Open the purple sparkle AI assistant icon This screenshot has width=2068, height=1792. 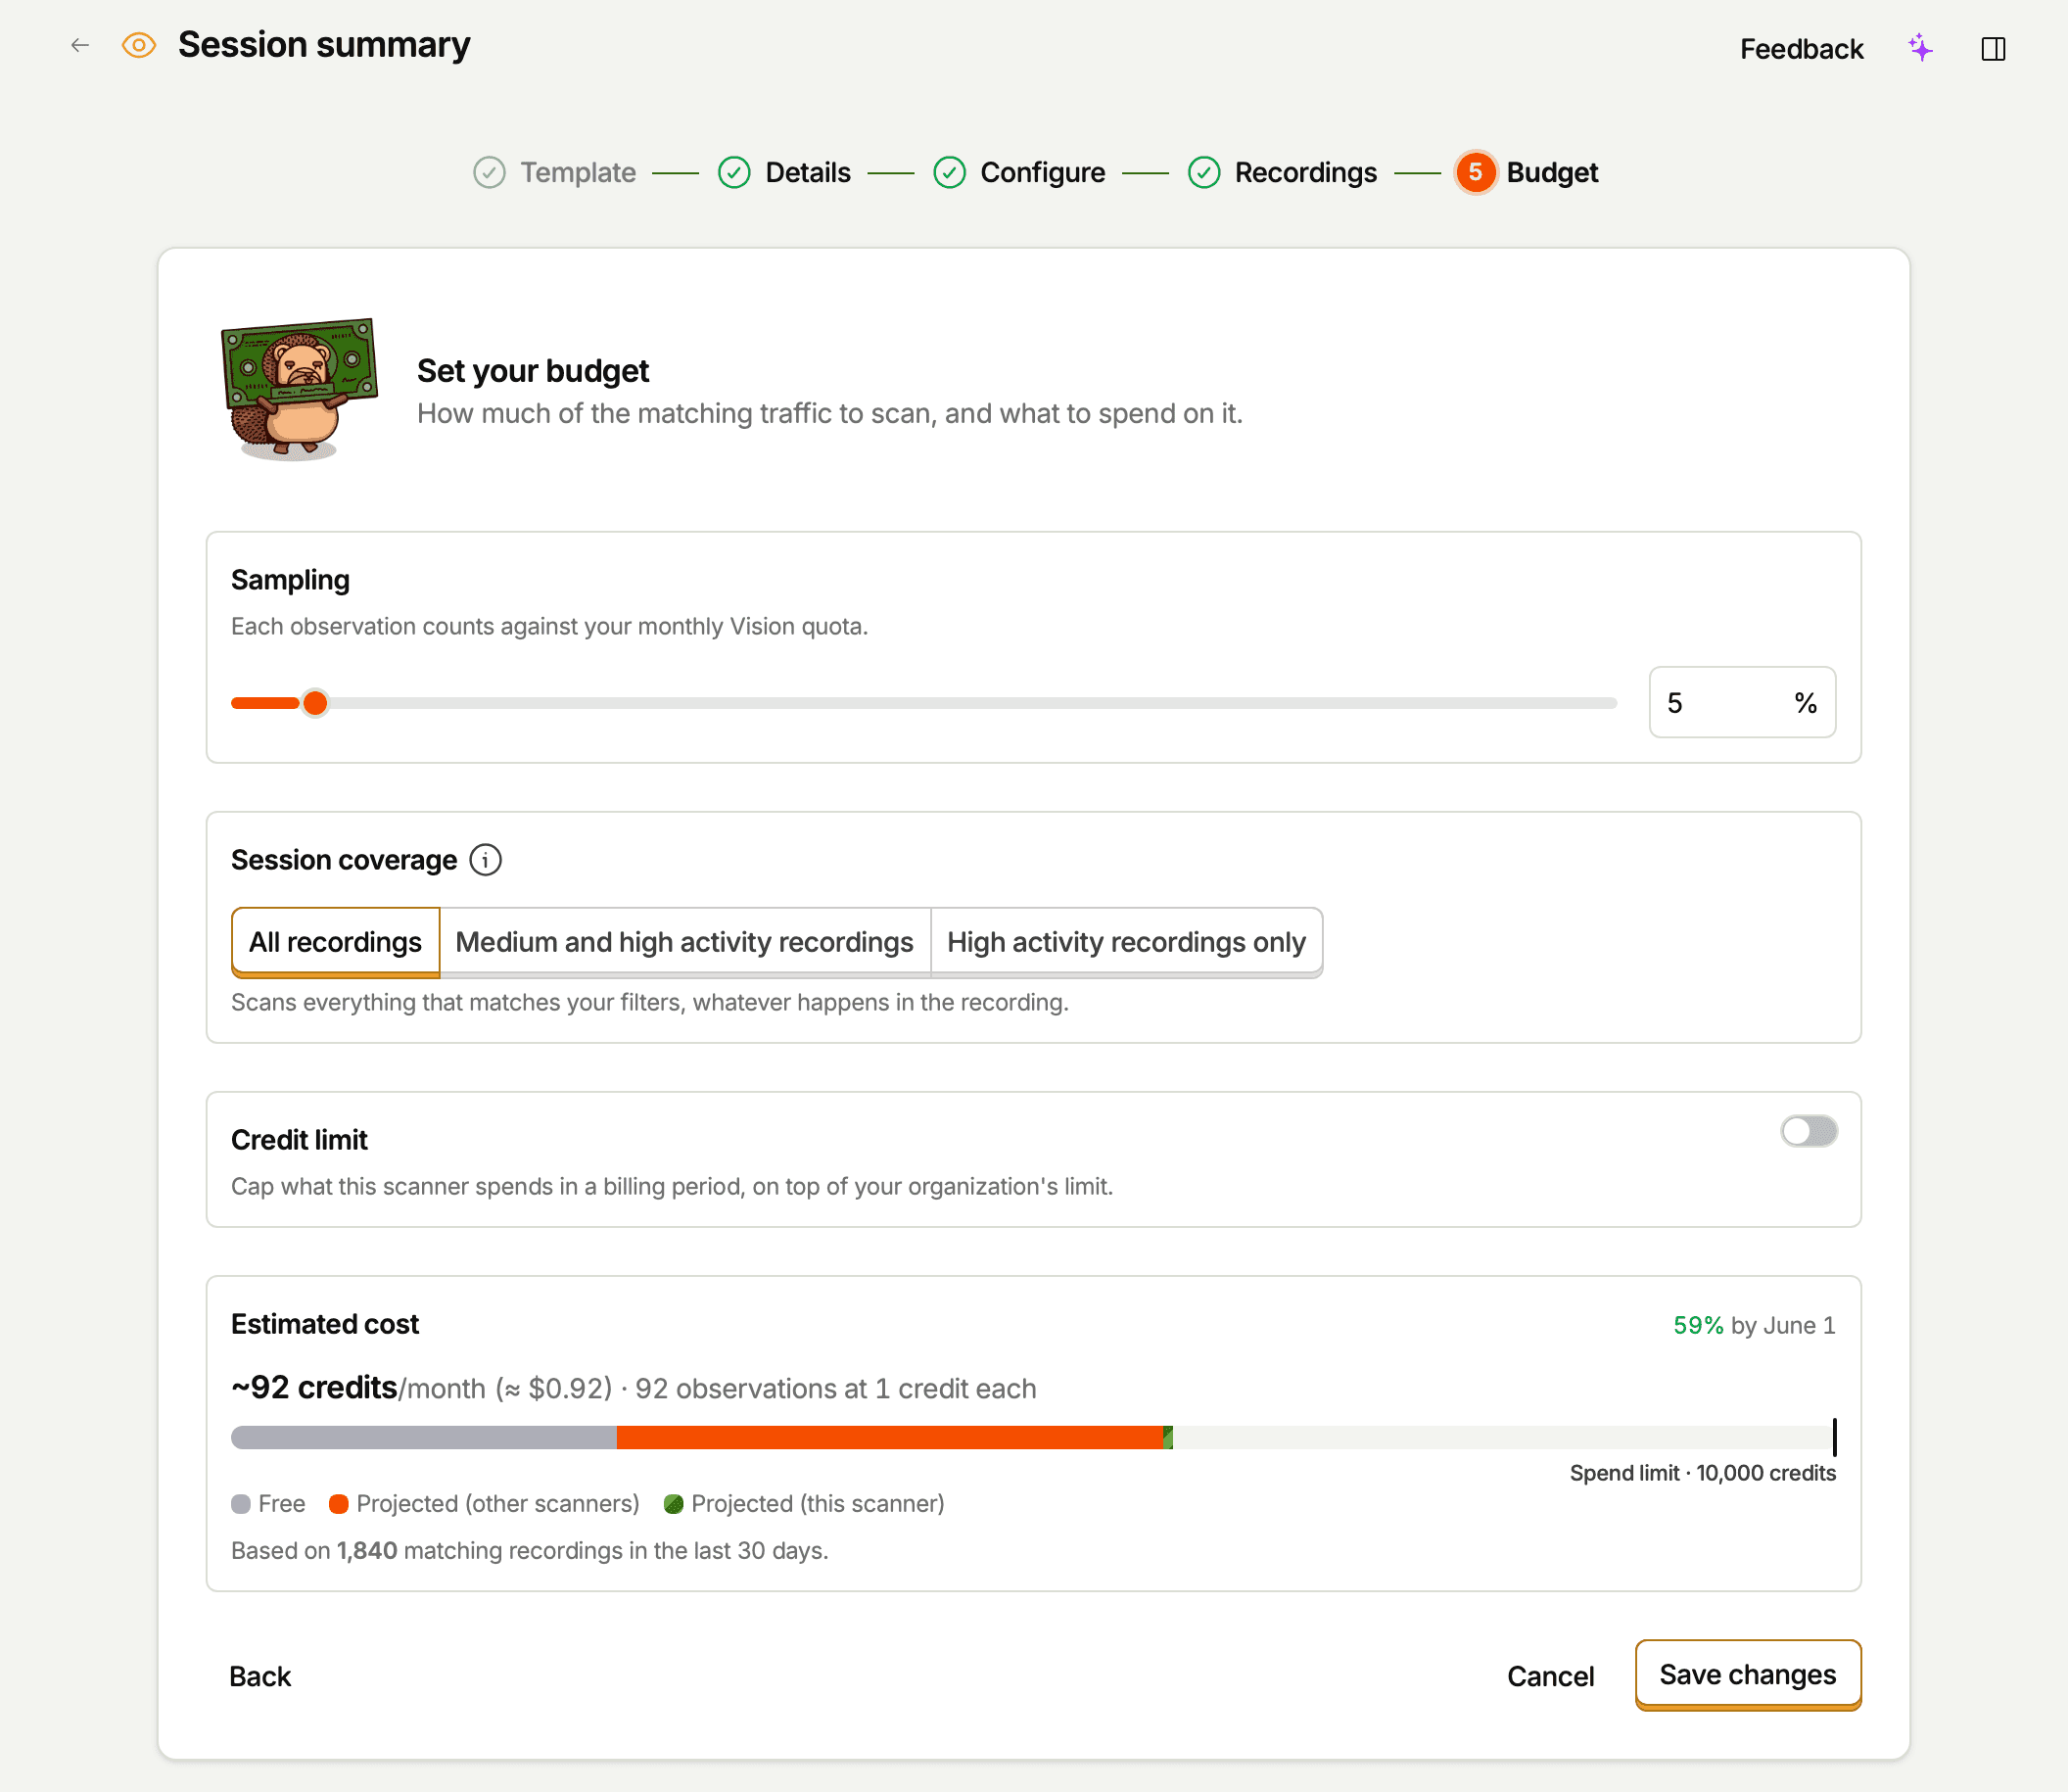tap(1920, 48)
